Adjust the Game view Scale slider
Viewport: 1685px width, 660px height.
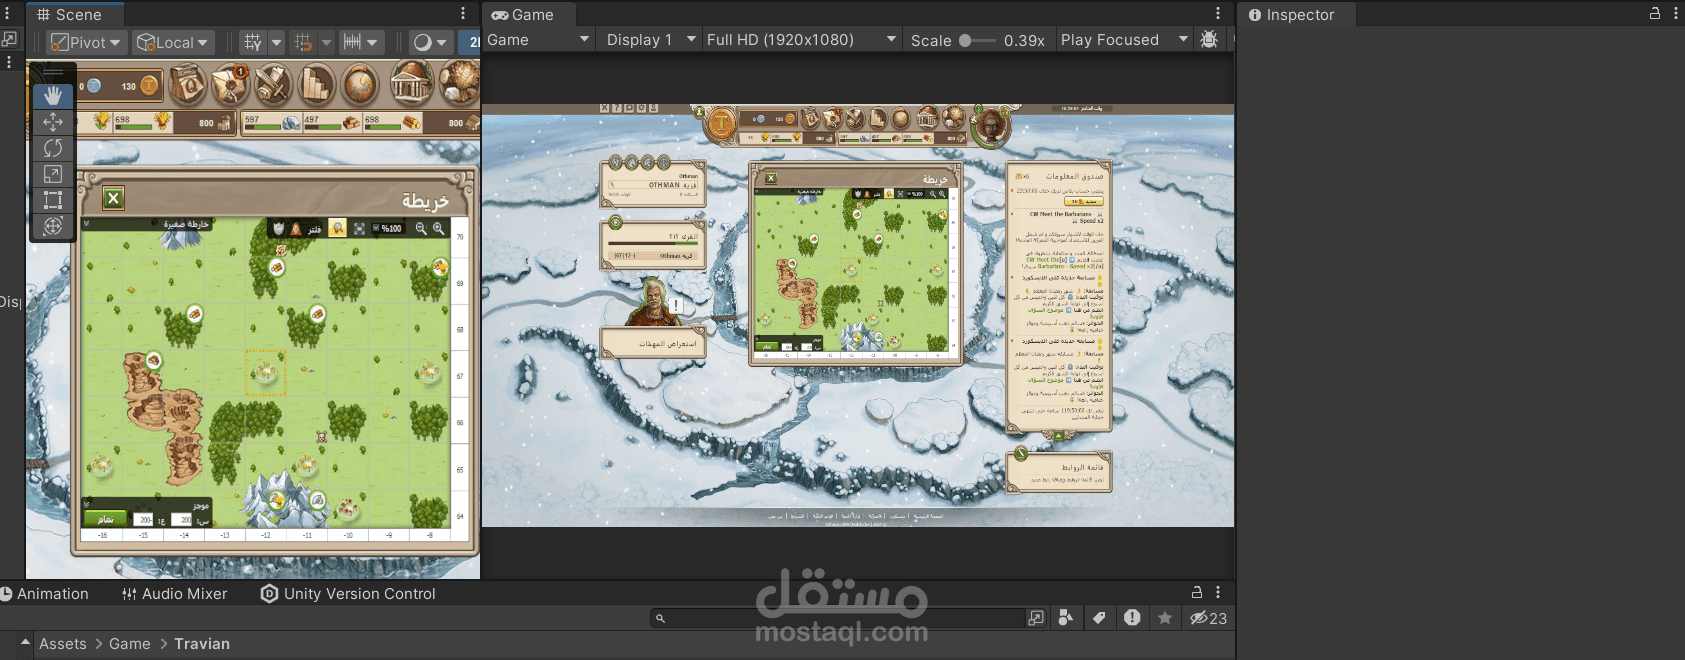point(977,40)
